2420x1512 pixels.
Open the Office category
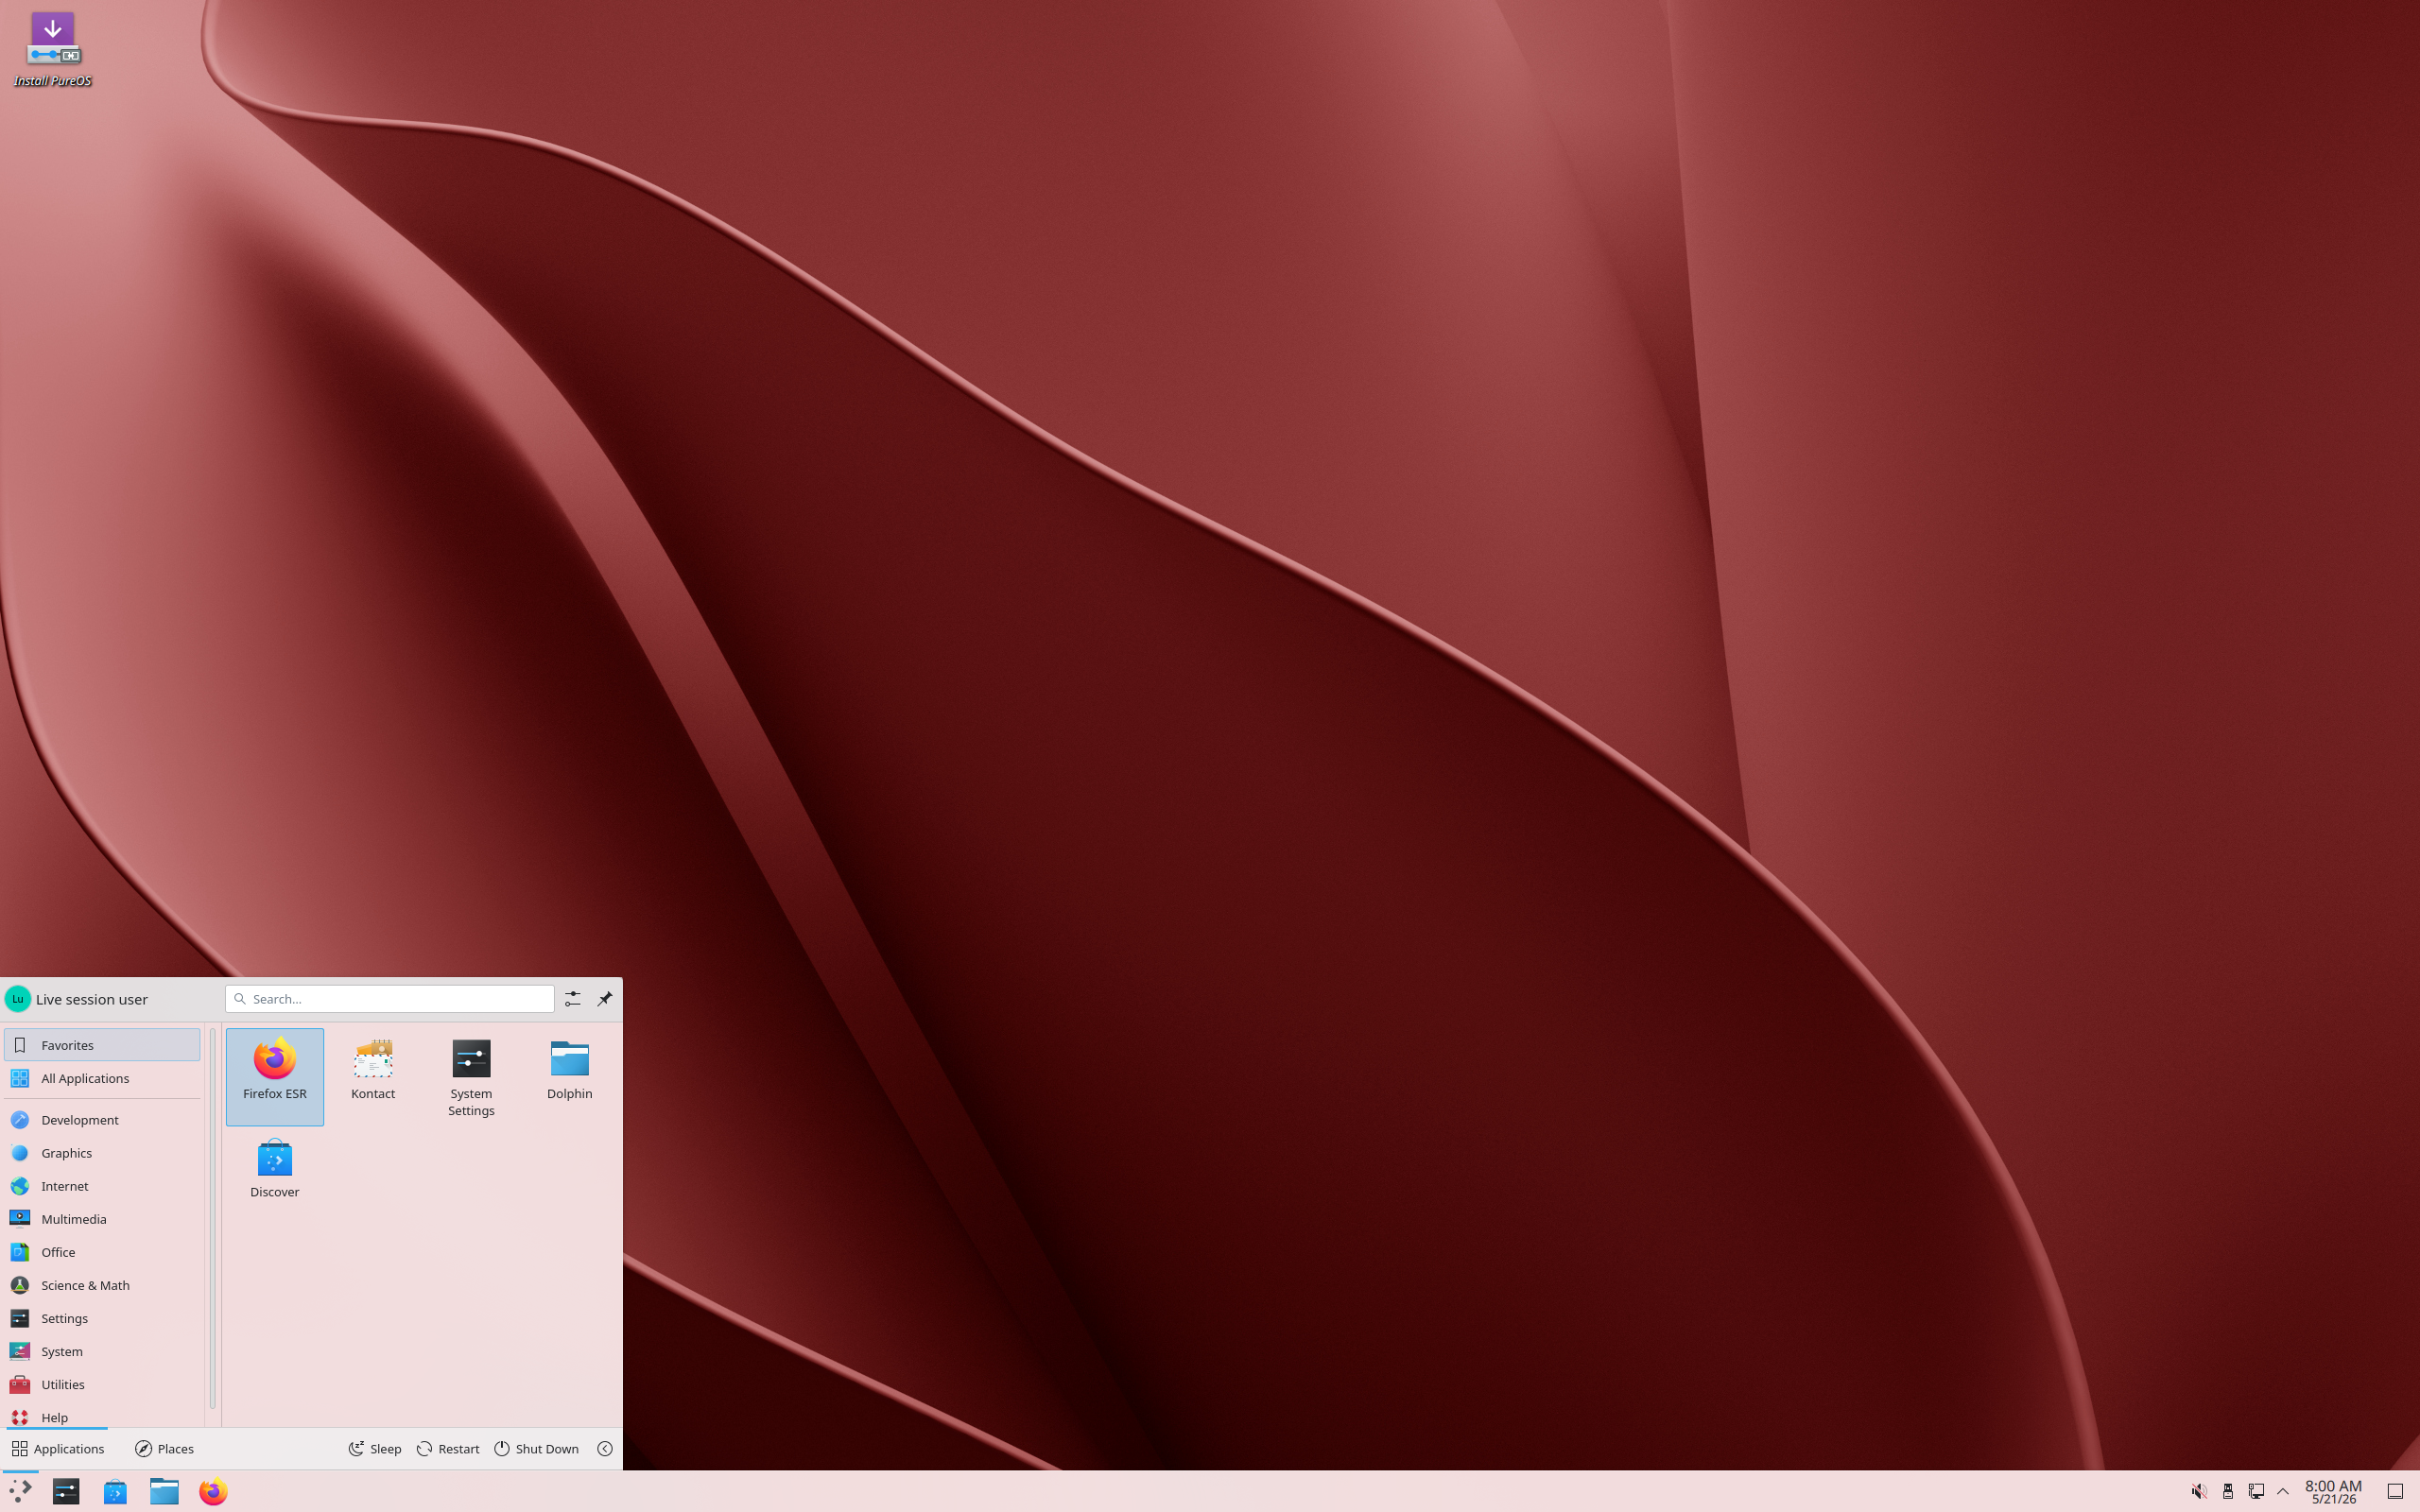(x=102, y=1252)
